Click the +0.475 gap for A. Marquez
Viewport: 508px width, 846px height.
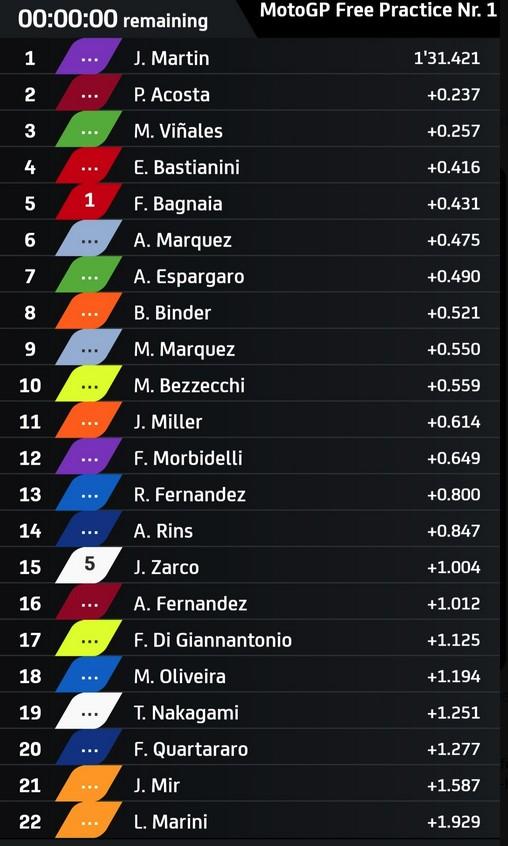(x=453, y=240)
